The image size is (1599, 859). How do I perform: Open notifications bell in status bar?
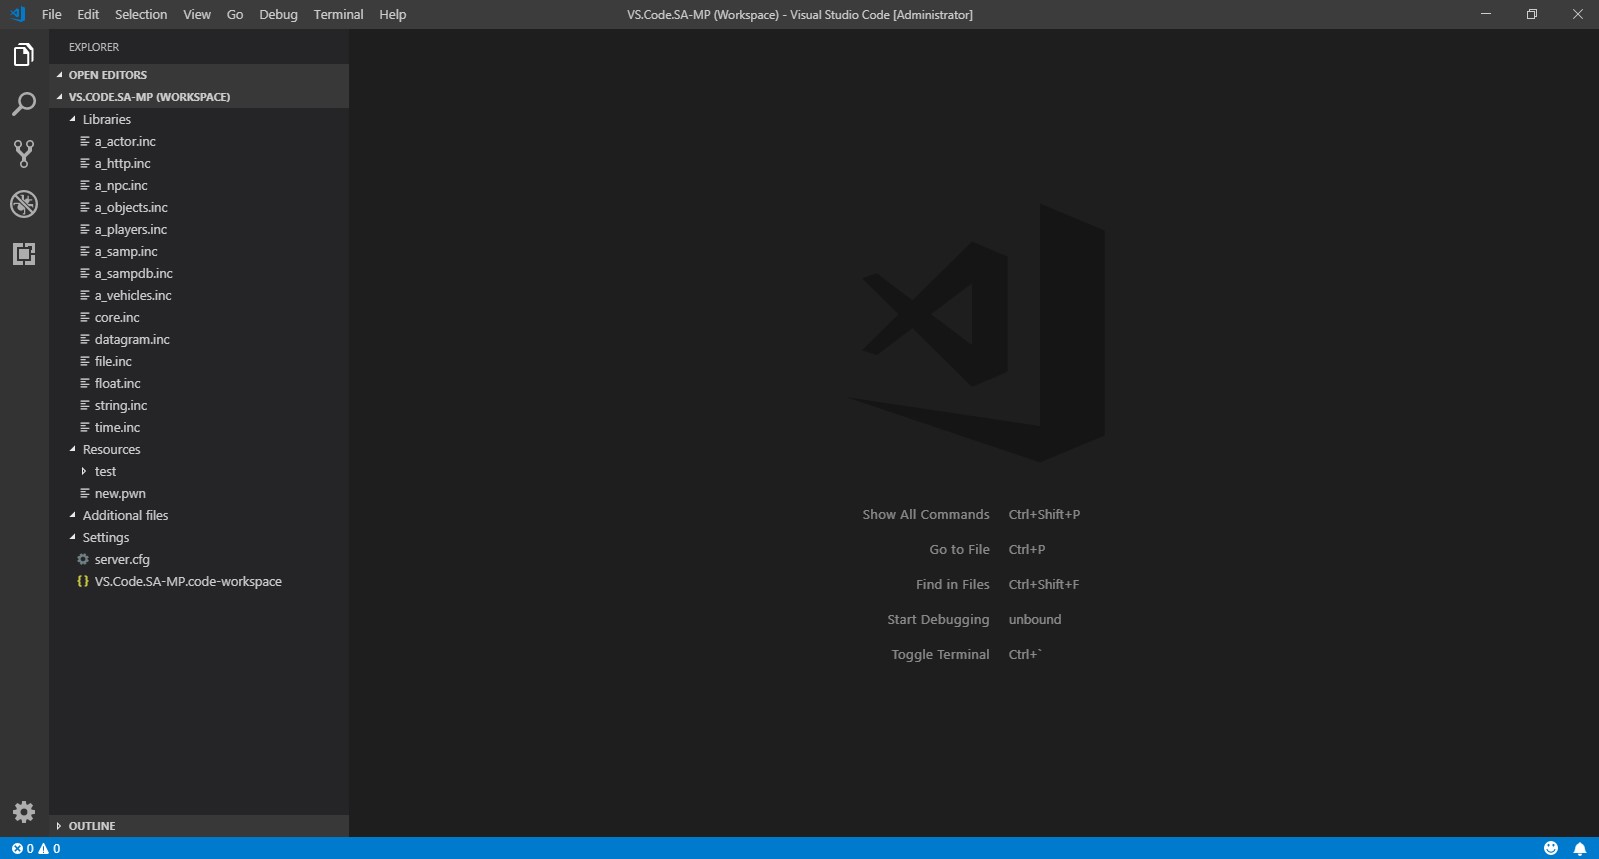pos(1580,848)
